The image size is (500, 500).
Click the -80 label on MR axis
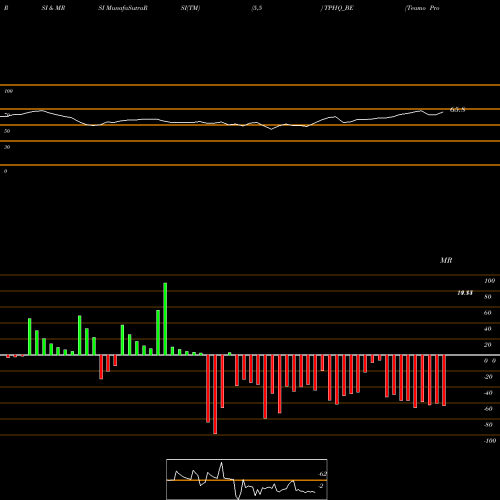[x=488, y=425]
